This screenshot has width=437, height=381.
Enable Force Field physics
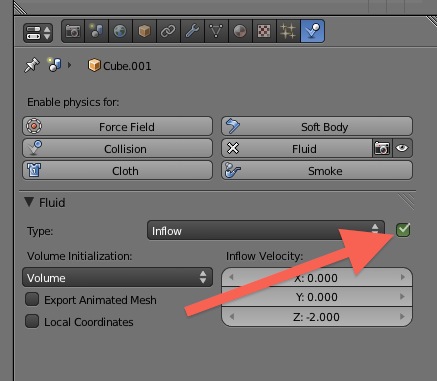click(x=117, y=126)
